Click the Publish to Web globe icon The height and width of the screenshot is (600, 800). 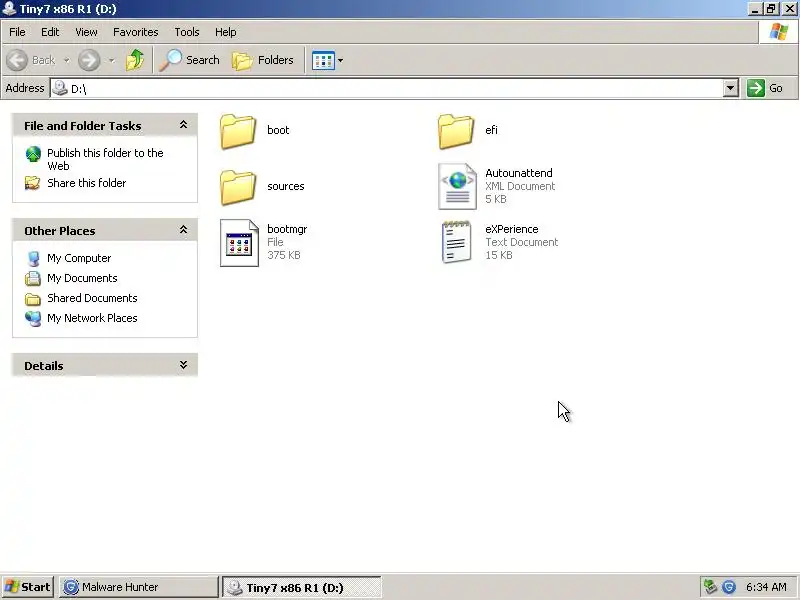point(33,154)
